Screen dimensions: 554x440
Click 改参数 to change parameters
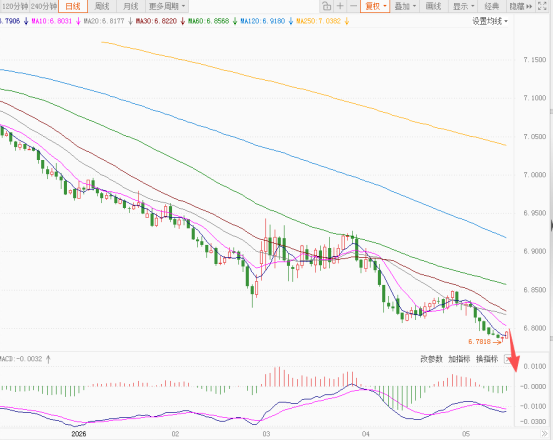431,359
